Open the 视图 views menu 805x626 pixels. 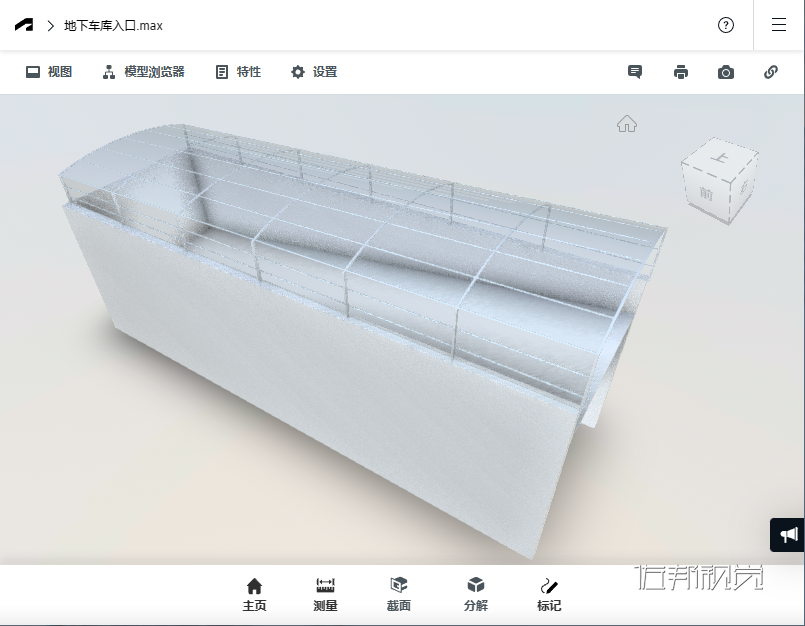tap(48, 72)
